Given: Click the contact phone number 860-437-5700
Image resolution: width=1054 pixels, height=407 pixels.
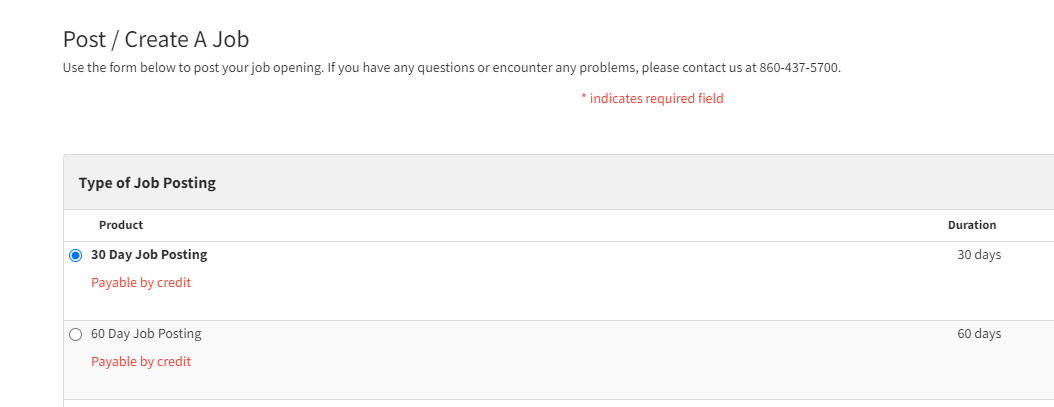Looking at the screenshot, I should pyautogui.click(x=799, y=68).
